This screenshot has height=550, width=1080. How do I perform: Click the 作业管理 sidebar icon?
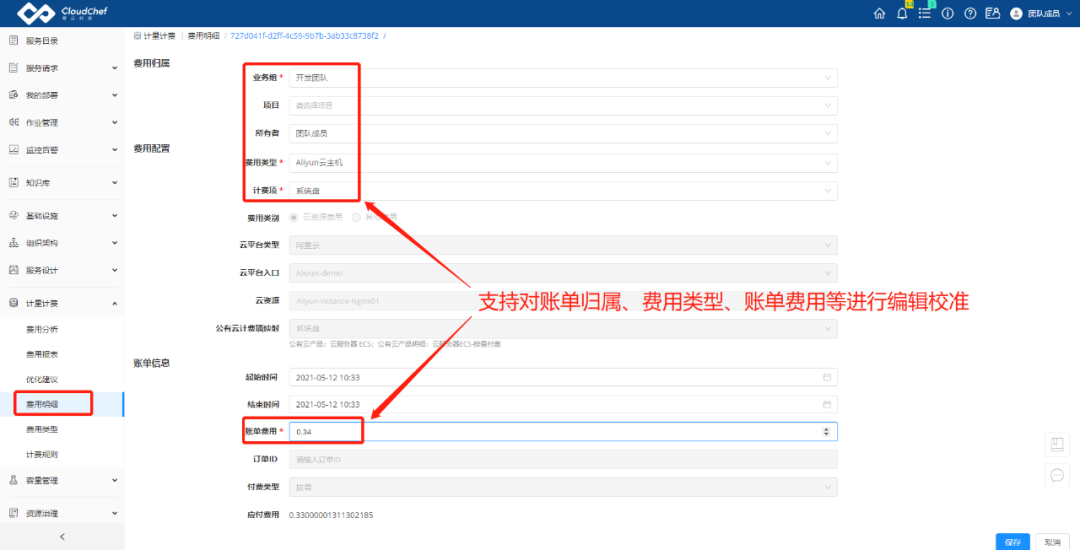[13, 123]
